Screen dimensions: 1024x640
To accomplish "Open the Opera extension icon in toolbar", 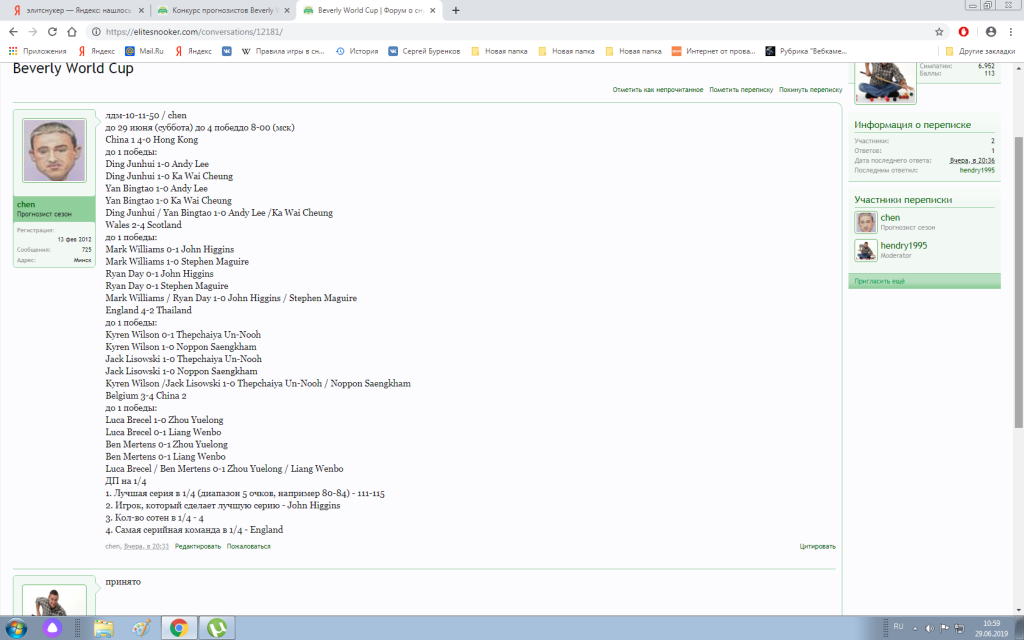I will point(964,31).
